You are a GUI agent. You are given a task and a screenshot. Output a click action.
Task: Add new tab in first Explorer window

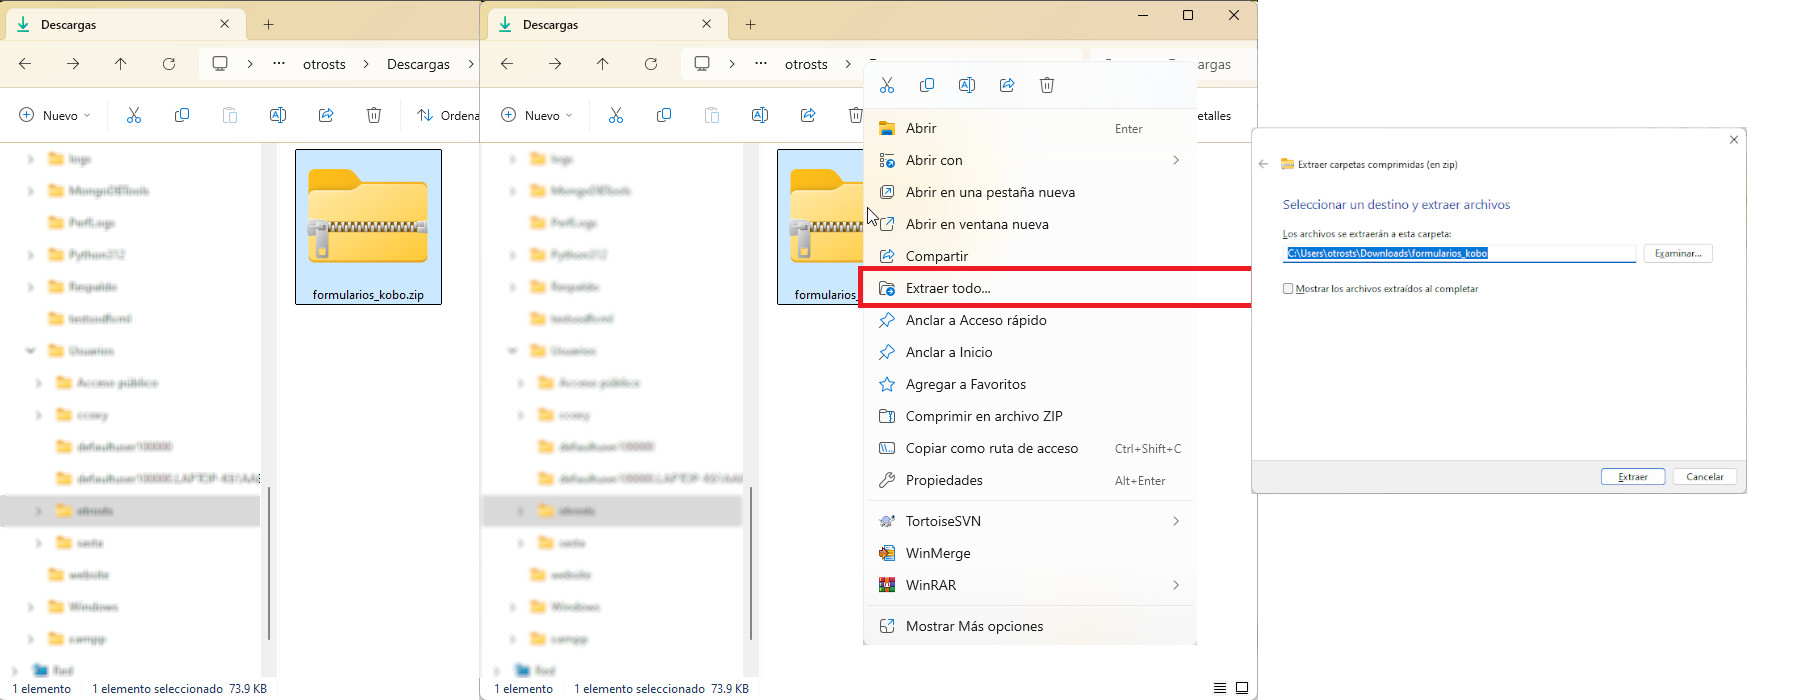269,24
